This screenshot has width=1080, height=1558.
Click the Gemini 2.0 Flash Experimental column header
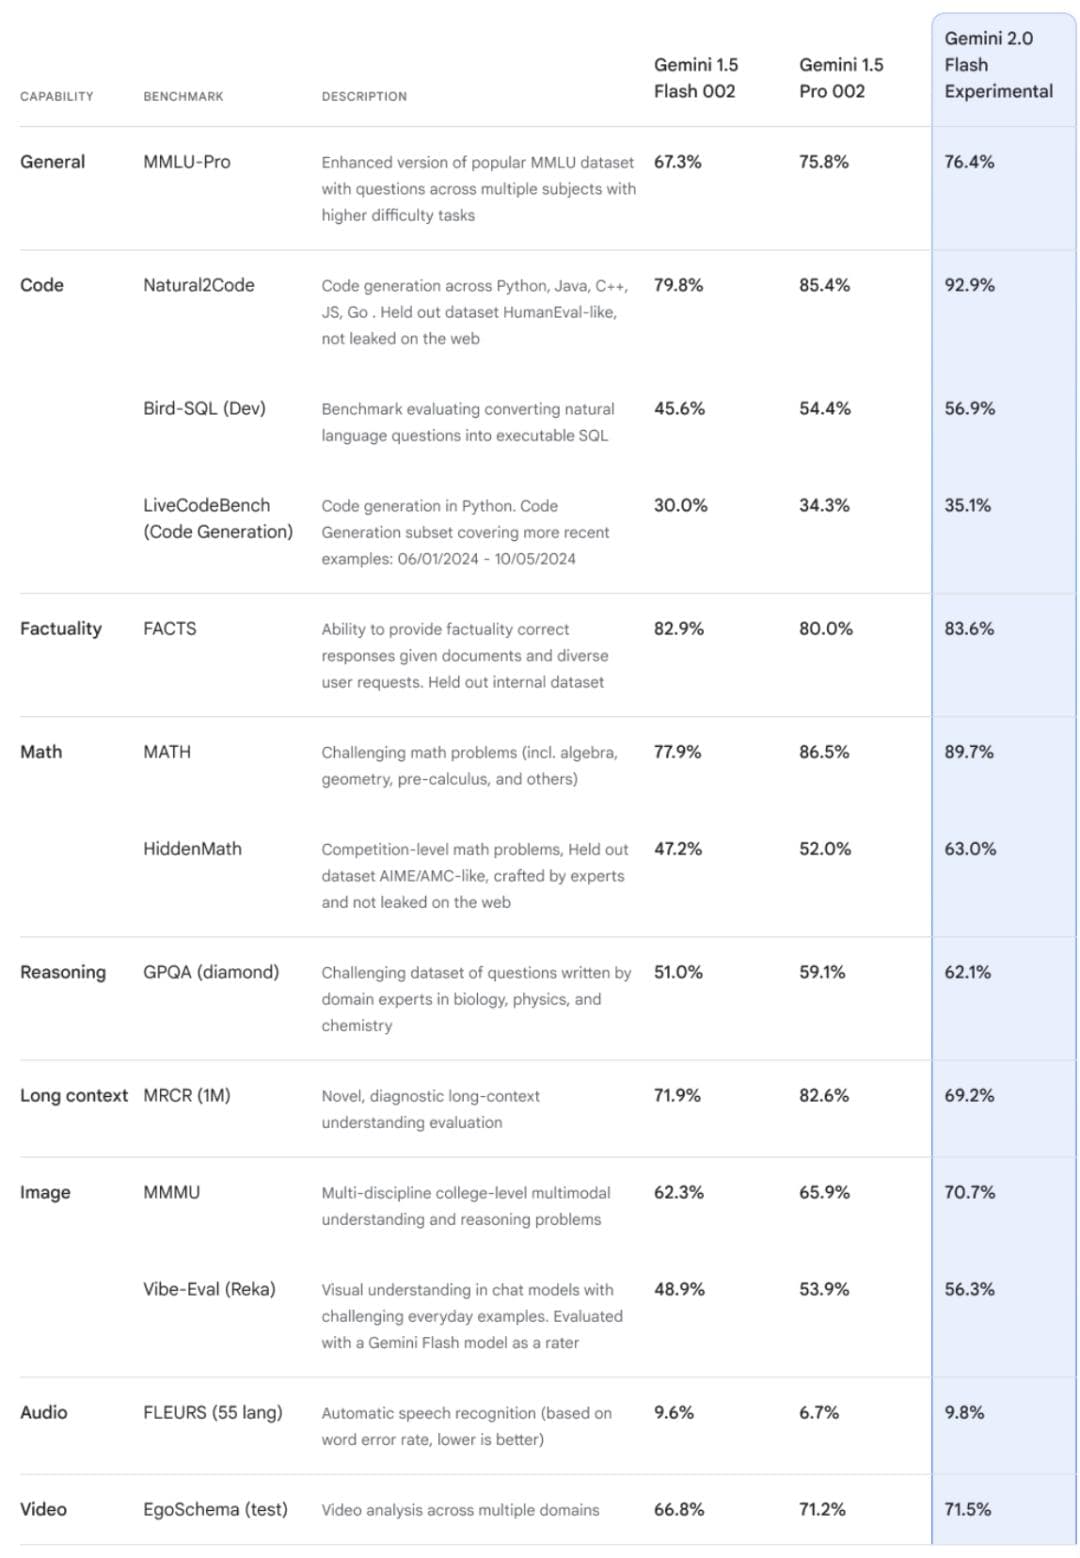coord(998,65)
